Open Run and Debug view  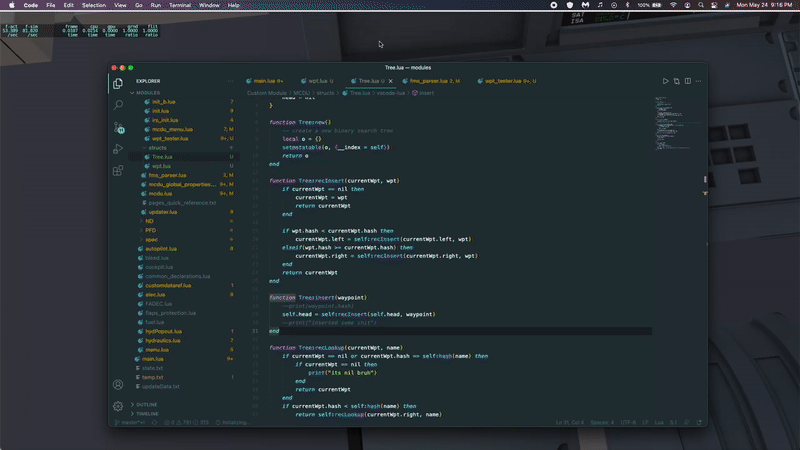118,149
